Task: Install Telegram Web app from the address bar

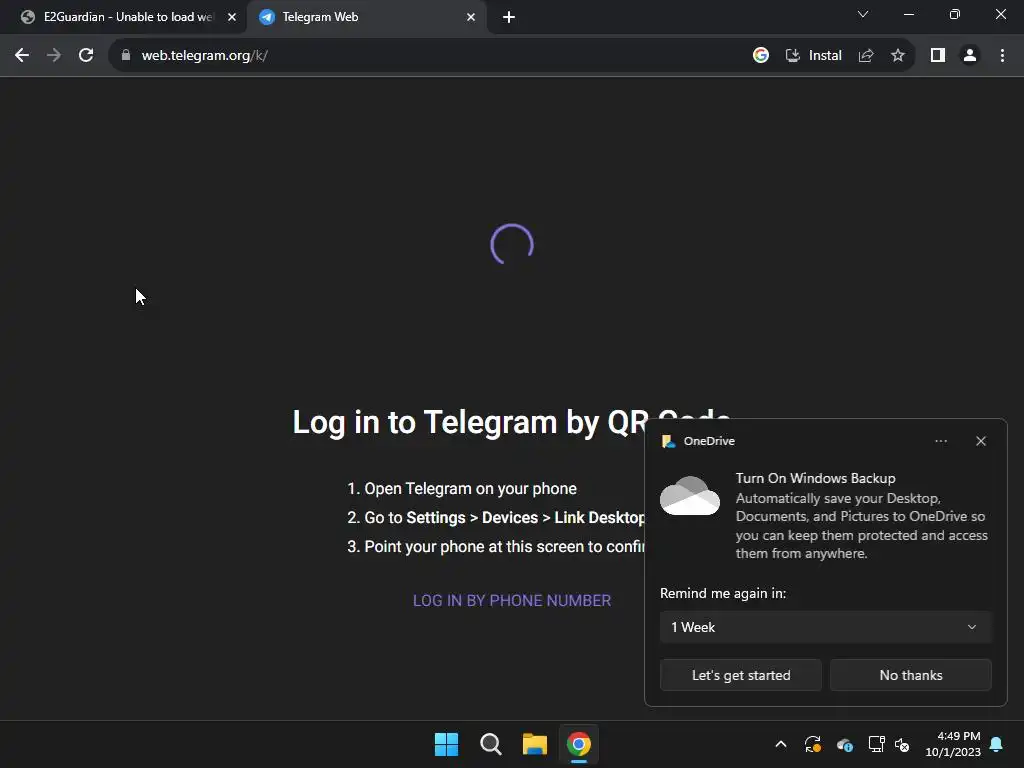Action: tap(814, 56)
